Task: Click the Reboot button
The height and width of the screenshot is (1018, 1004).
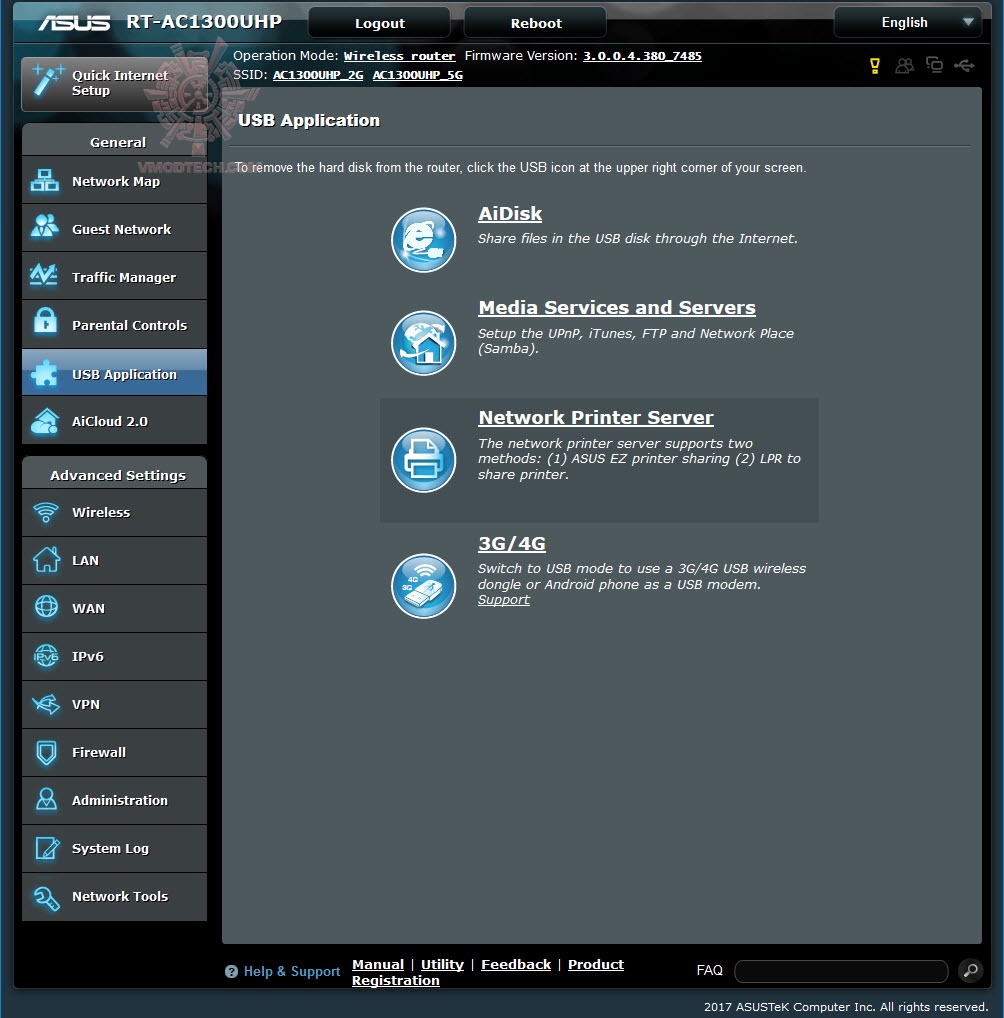Action: coord(536,23)
